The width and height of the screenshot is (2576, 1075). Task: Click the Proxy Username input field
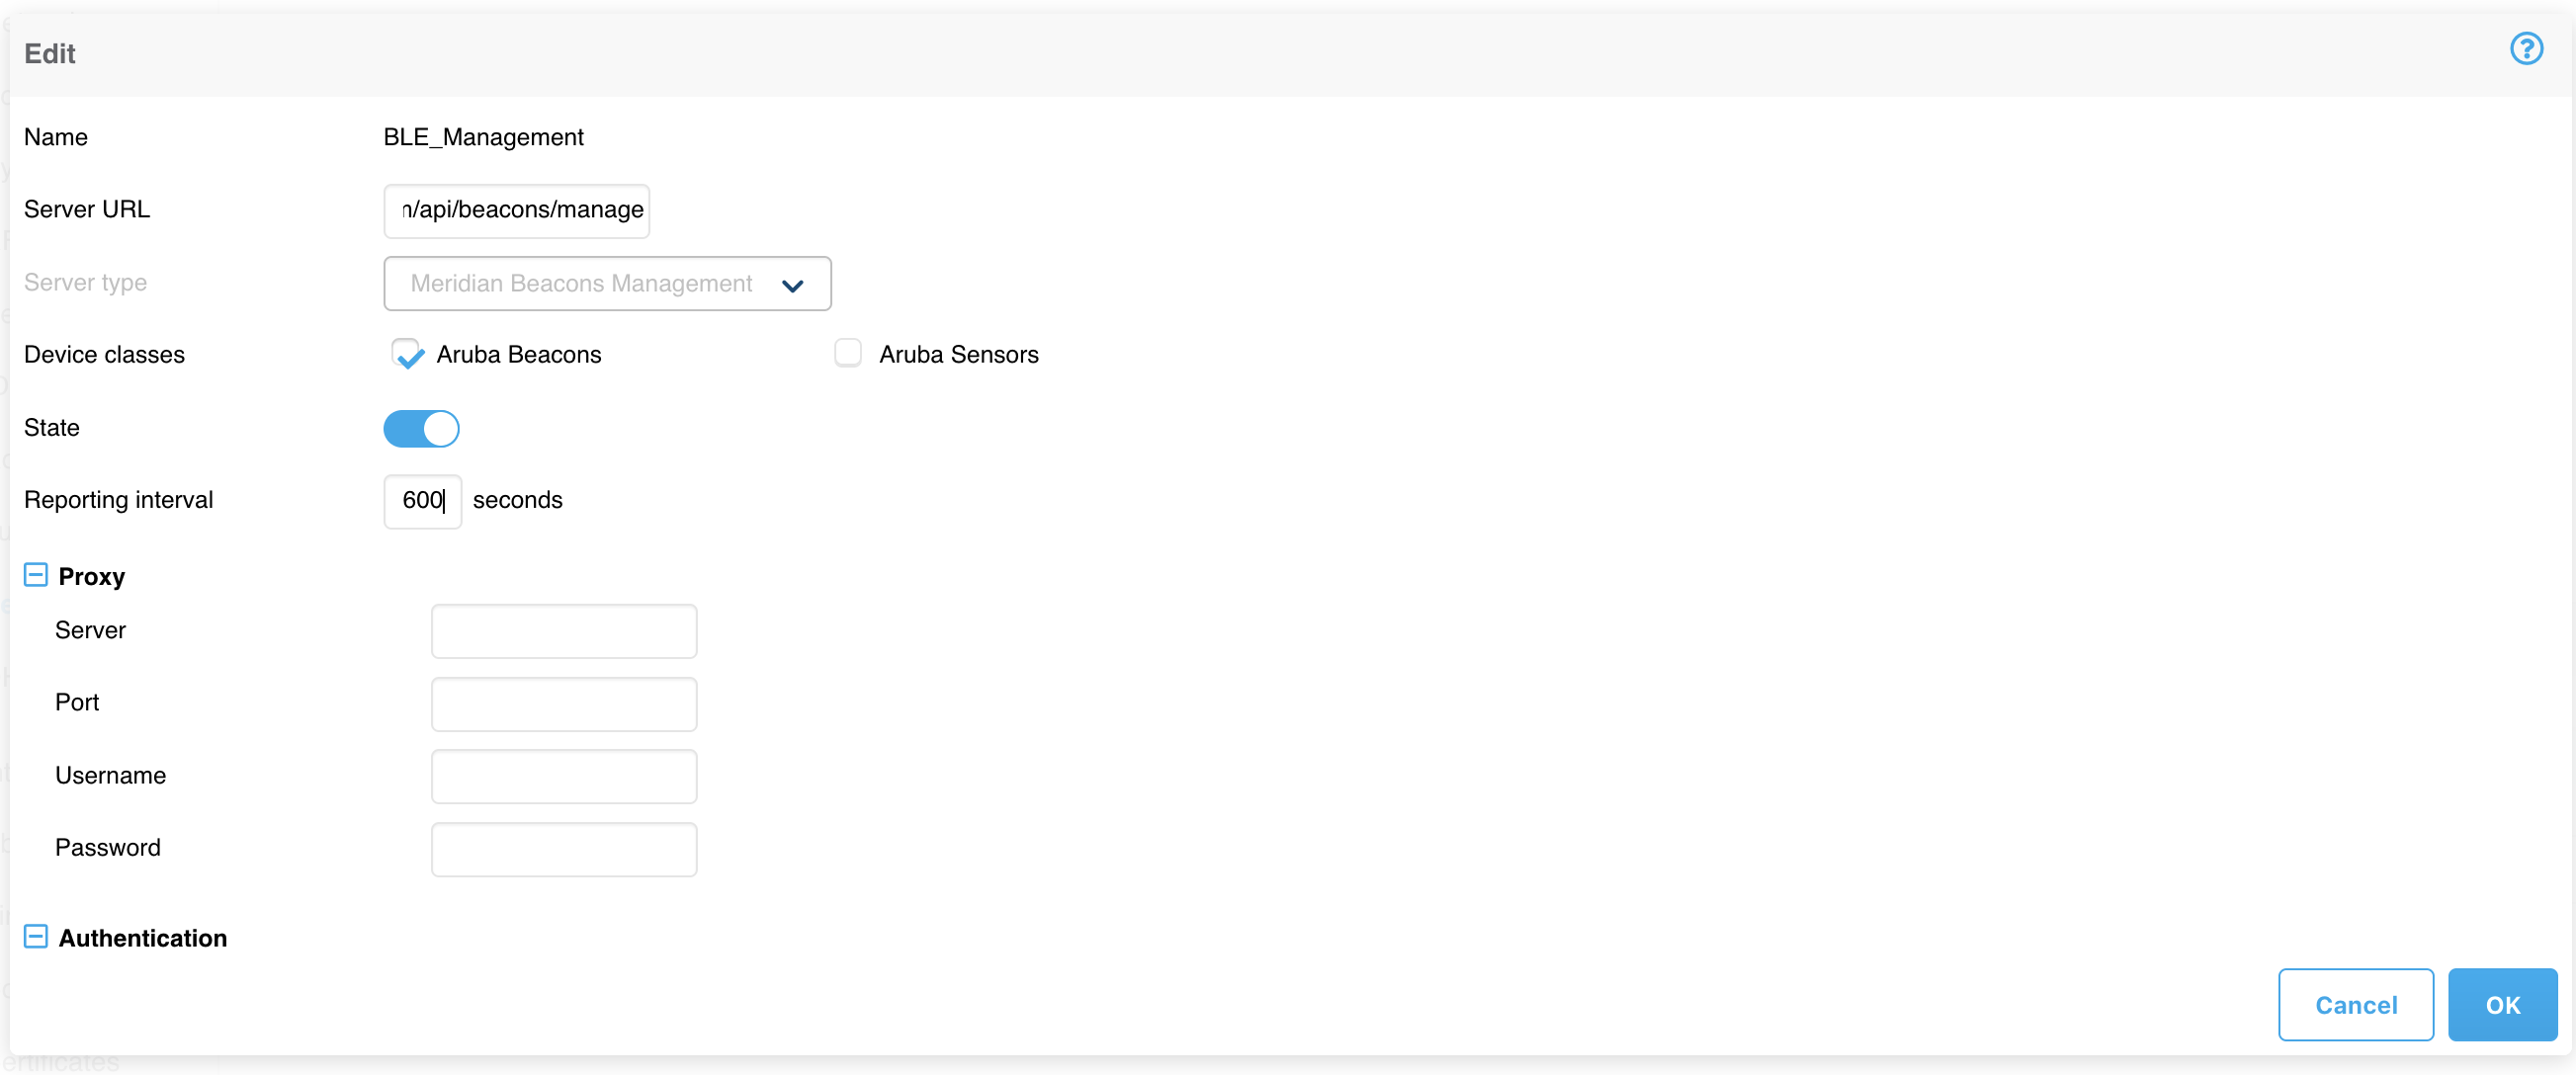coord(563,776)
